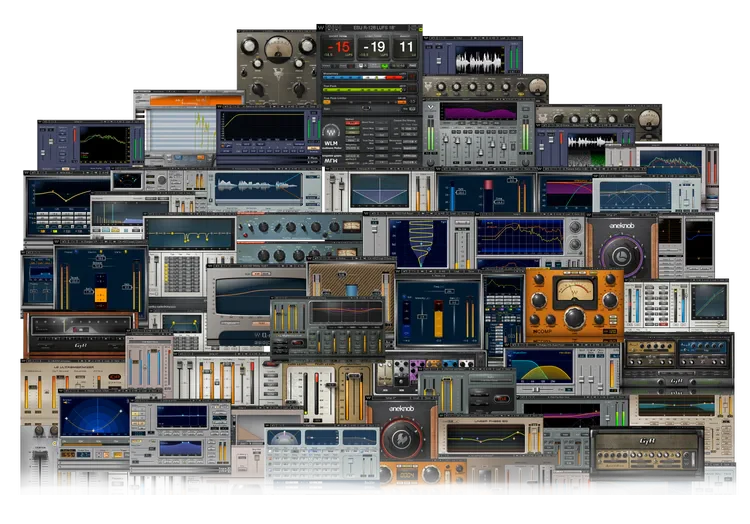Click the yellow and blue EQ curve display
This screenshot has height=524, width=750.
click(538, 367)
